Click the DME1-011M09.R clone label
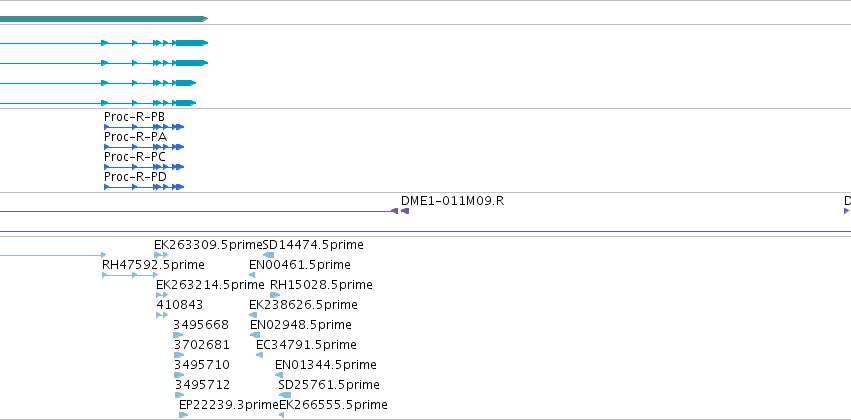851x420 pixels. (453, 201)
